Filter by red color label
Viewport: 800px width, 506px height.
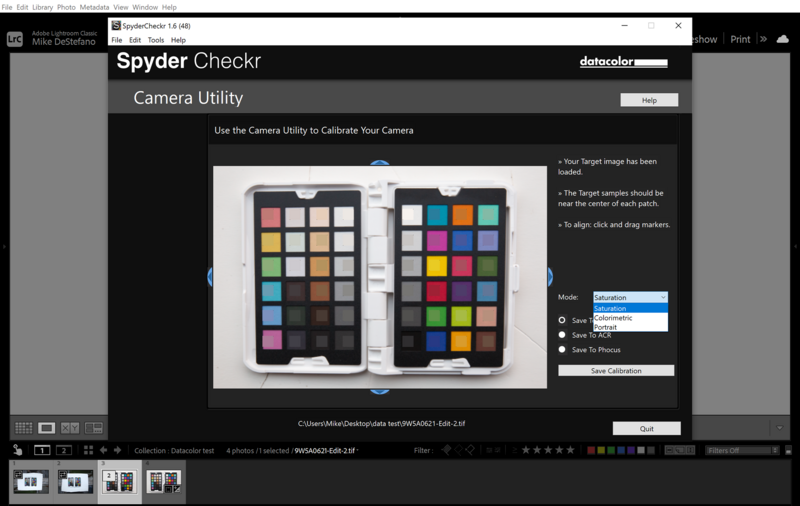click(591, 450)
